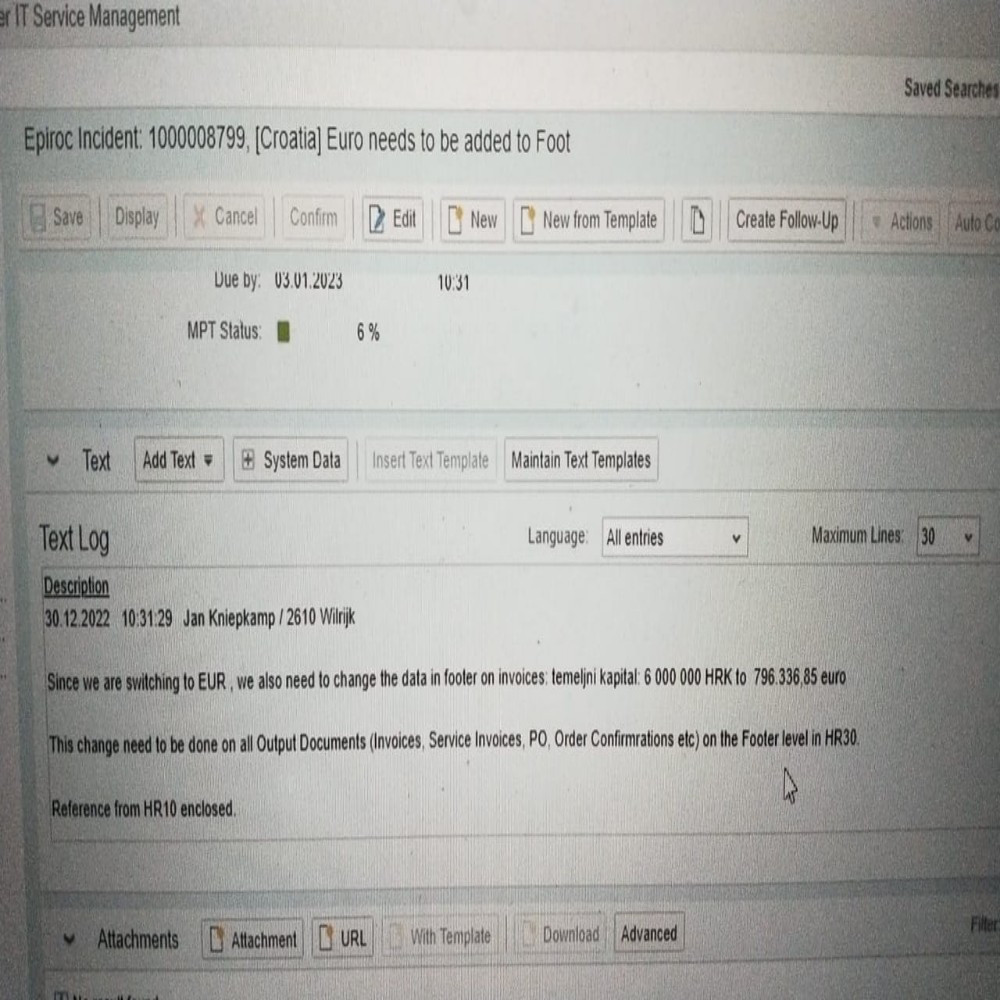Switch the incident to Display mode
The image size is (1000, 1000).
tap(137, 217)
